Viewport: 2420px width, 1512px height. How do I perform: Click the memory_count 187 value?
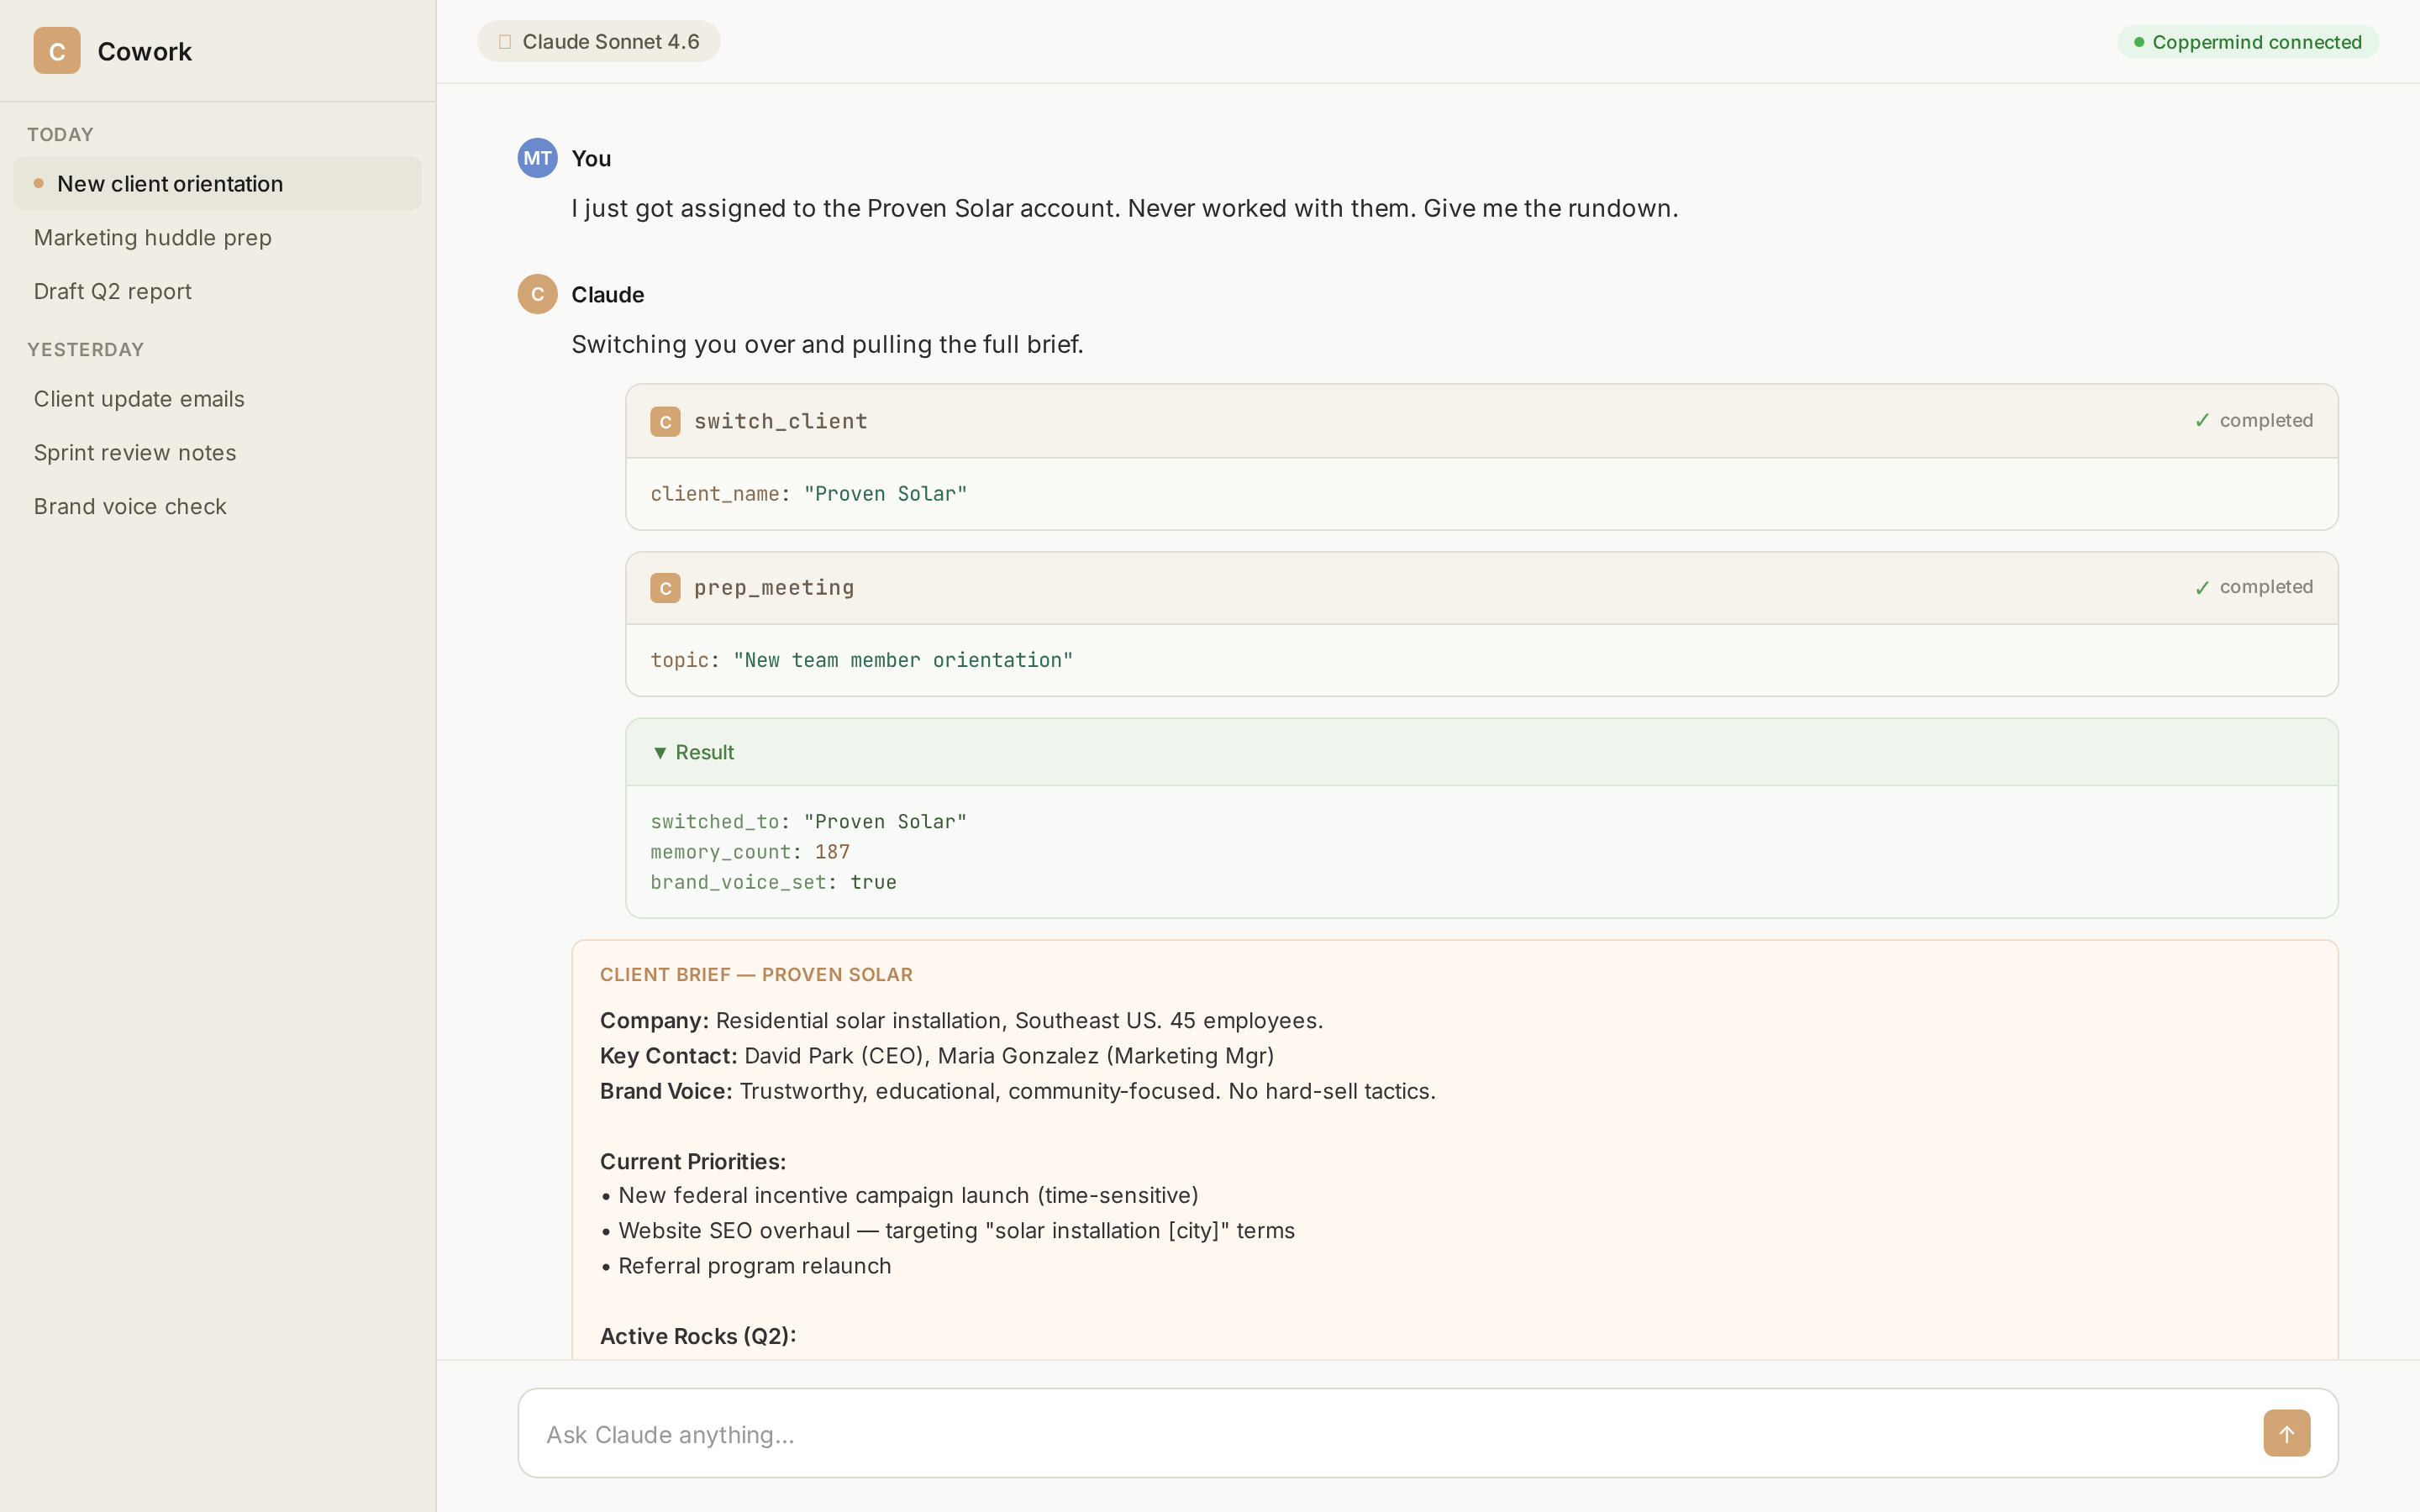[x=832, y=852]
